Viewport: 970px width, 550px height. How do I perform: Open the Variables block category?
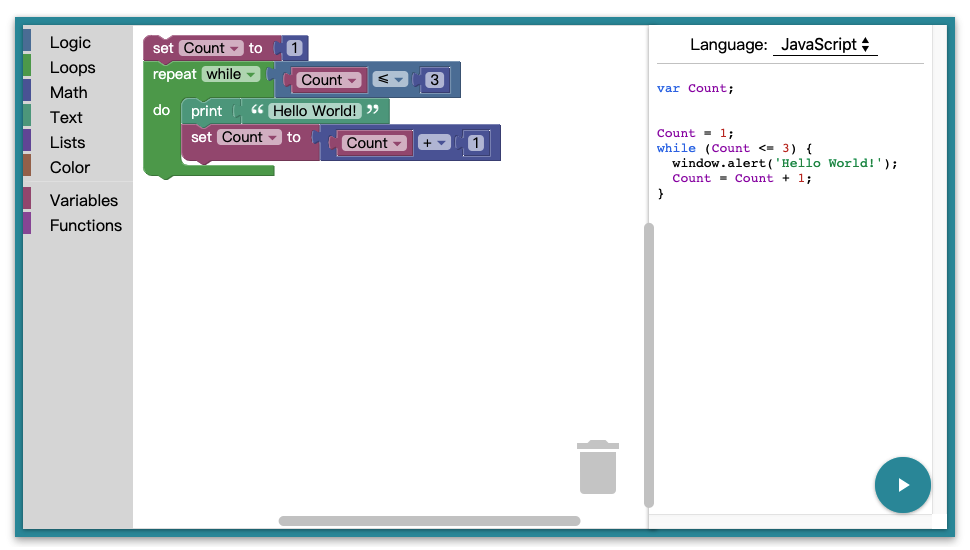[84, 200]
